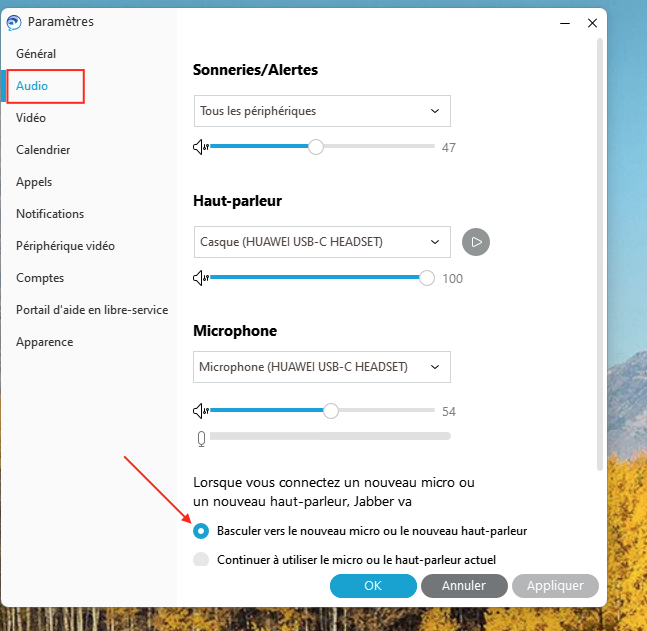647x631 pixels.
Task: Click the settings panel vertical scrollbar
Action: tap(600, 250)
